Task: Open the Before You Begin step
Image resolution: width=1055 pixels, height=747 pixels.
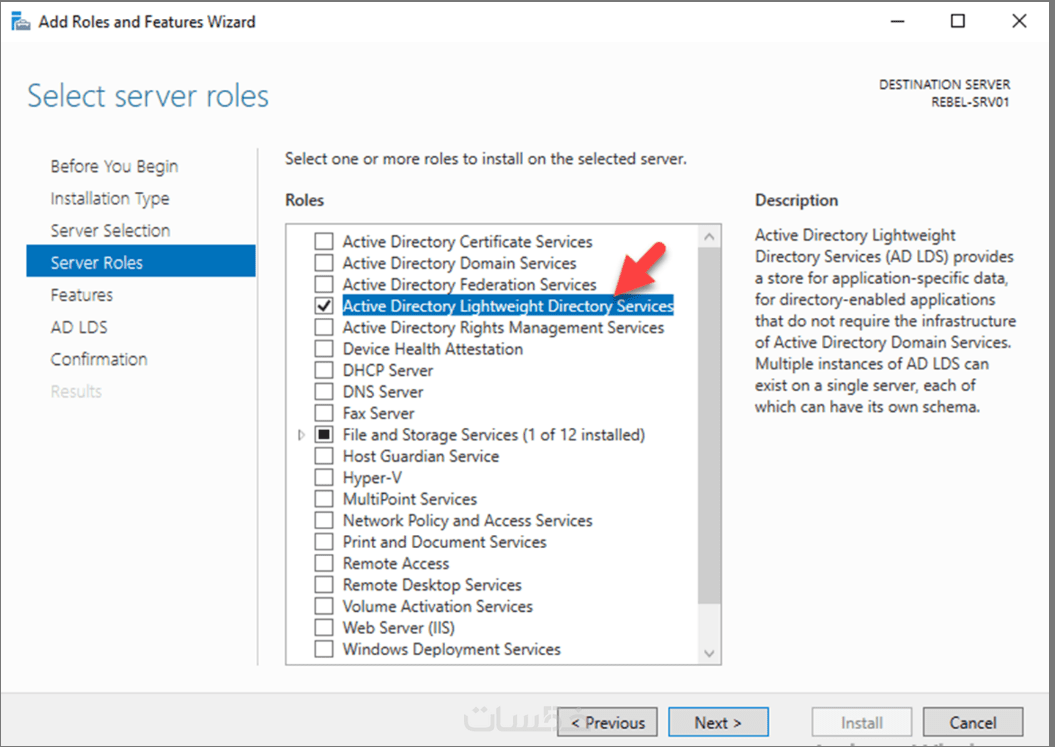Action: click(114, 166)
